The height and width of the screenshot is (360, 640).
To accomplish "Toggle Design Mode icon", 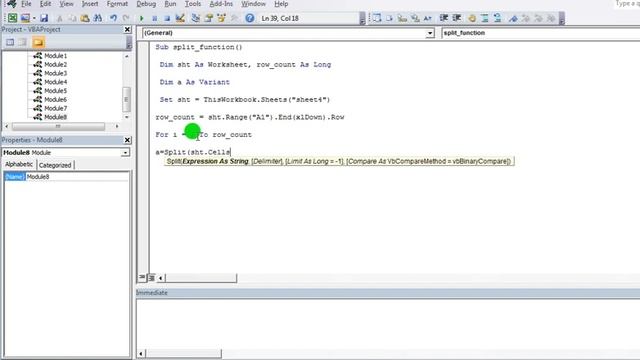I will 180,18.
